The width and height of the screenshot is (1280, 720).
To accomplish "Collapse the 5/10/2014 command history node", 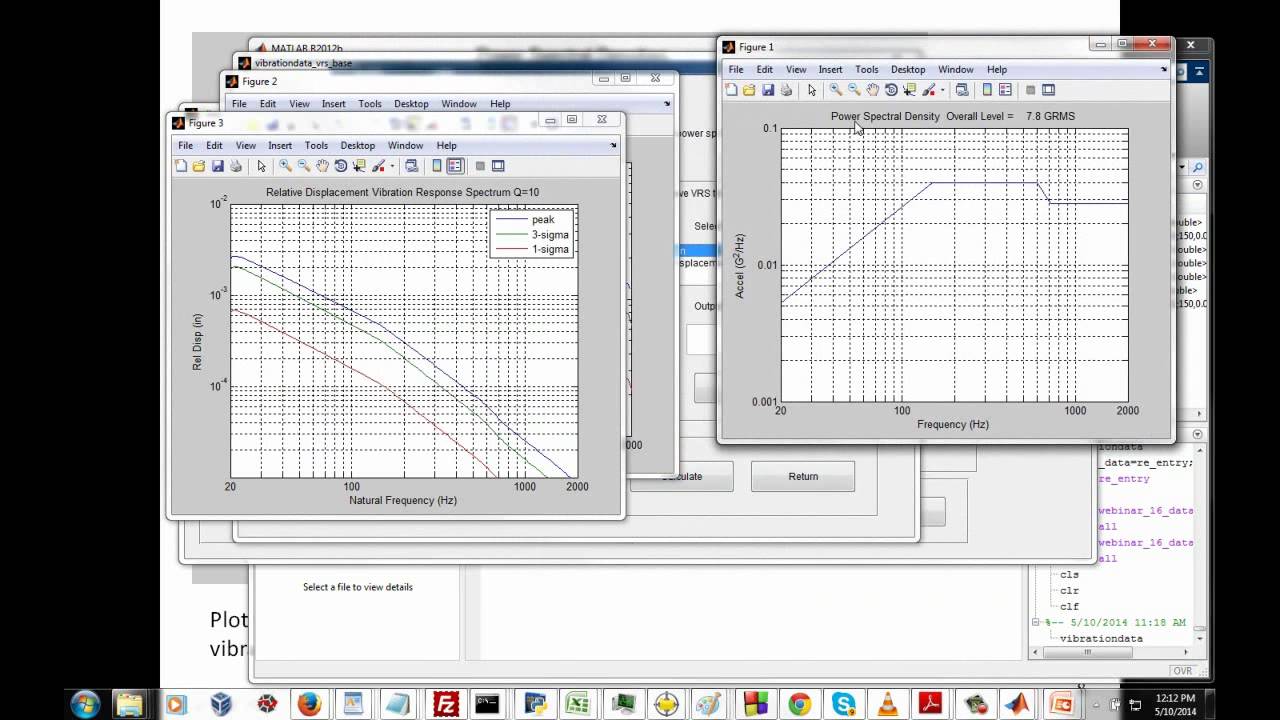I will coord(1037,622).
